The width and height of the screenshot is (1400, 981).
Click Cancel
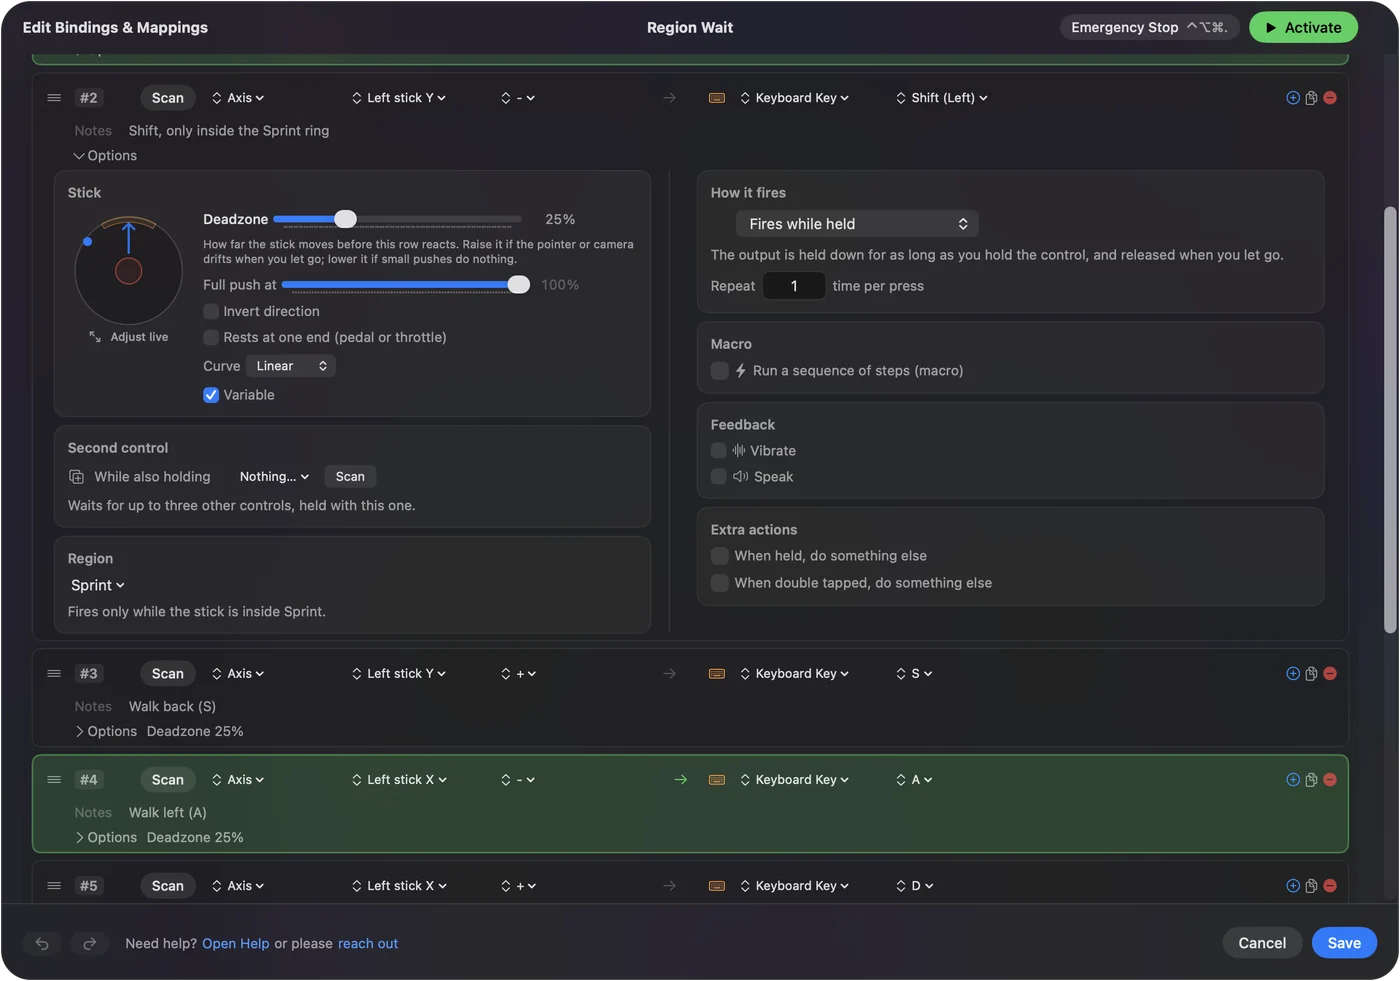tap(1262, 943)
